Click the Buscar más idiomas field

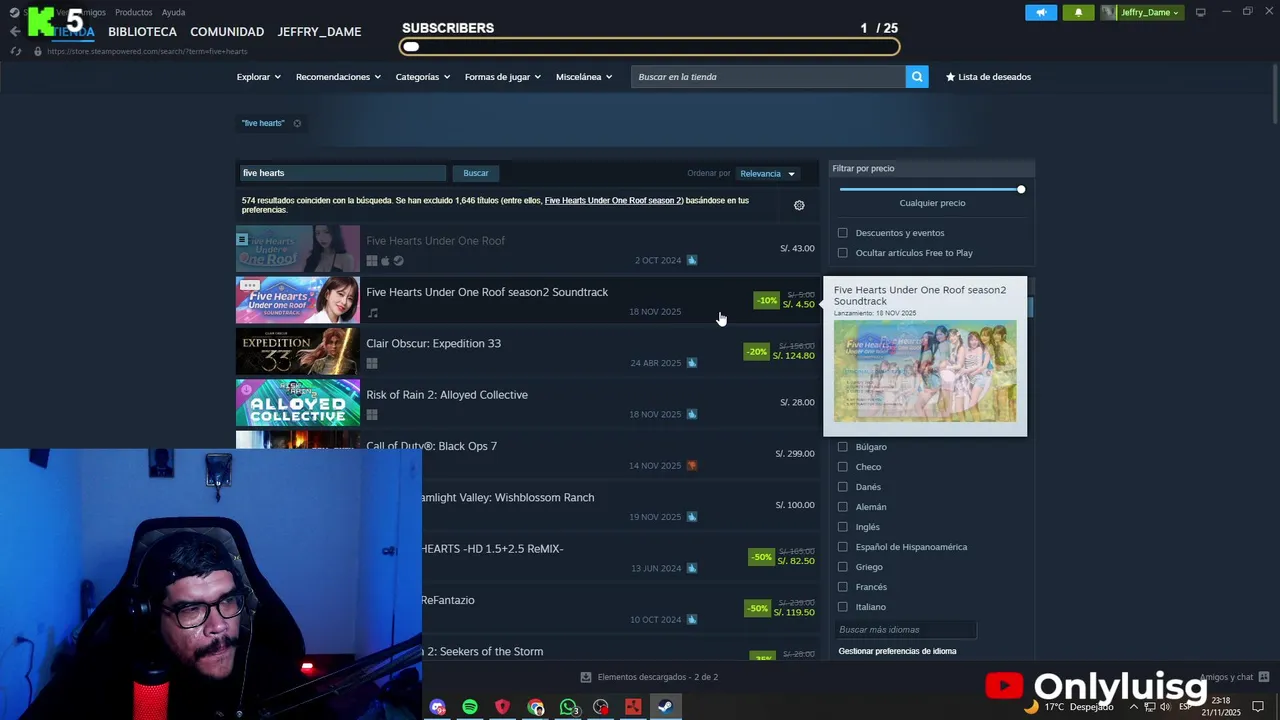click(x=906, y=630)
